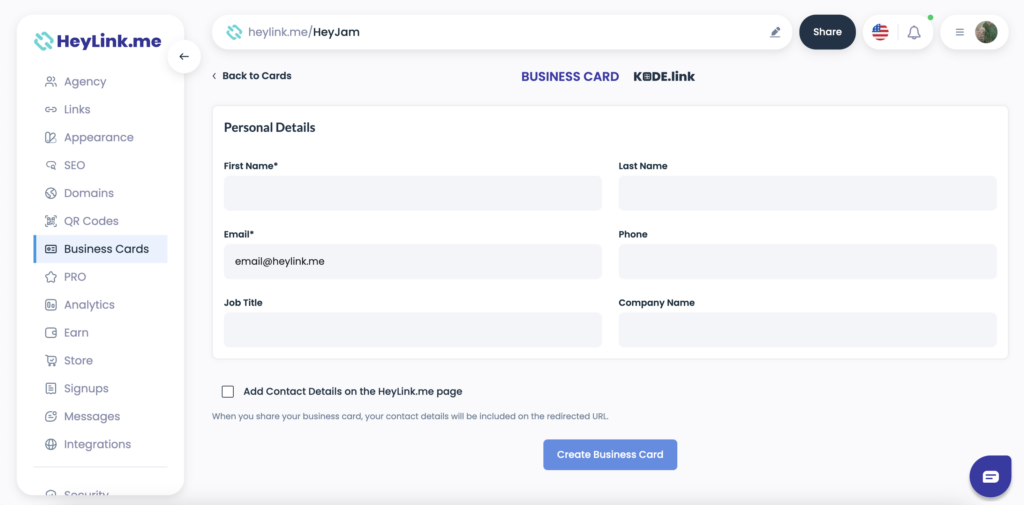Click the user profile avatar

(x=986, y=32)
